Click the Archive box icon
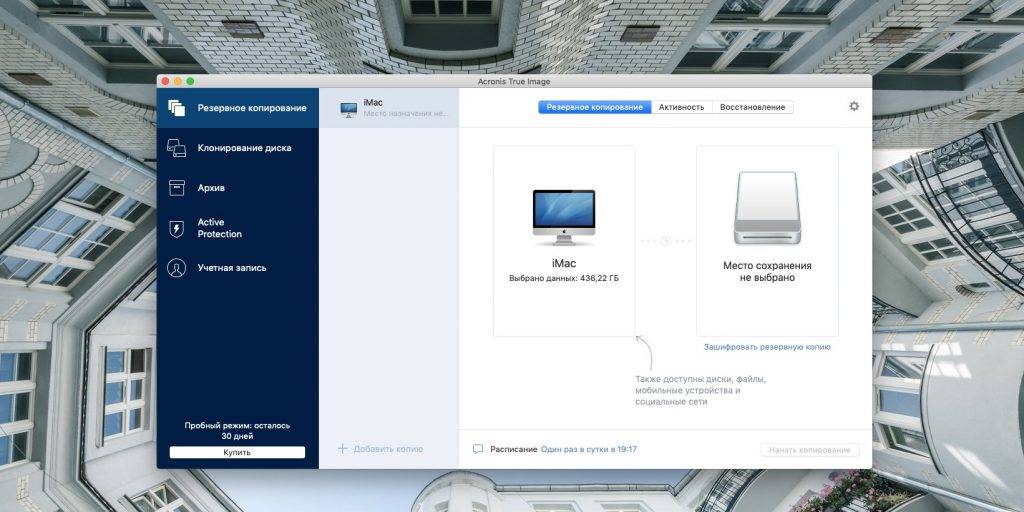 (x=176, y=188)
